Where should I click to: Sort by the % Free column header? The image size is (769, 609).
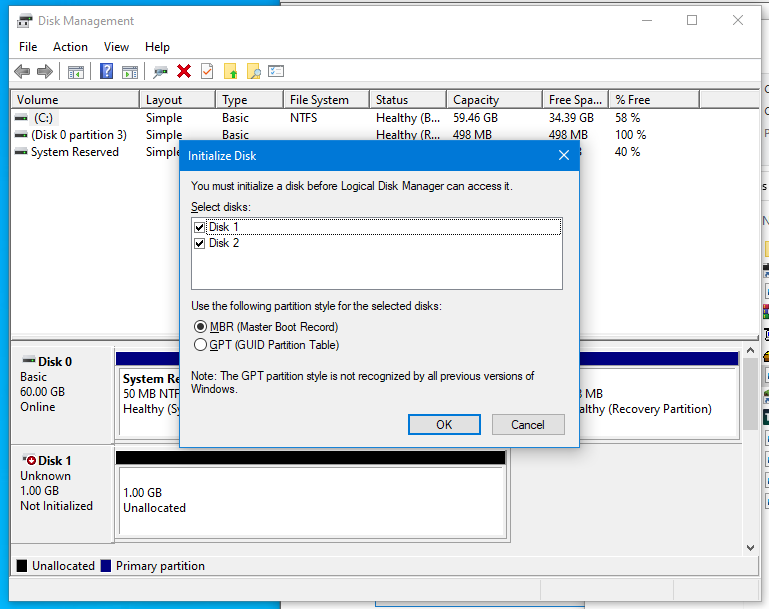click(654, 100)
